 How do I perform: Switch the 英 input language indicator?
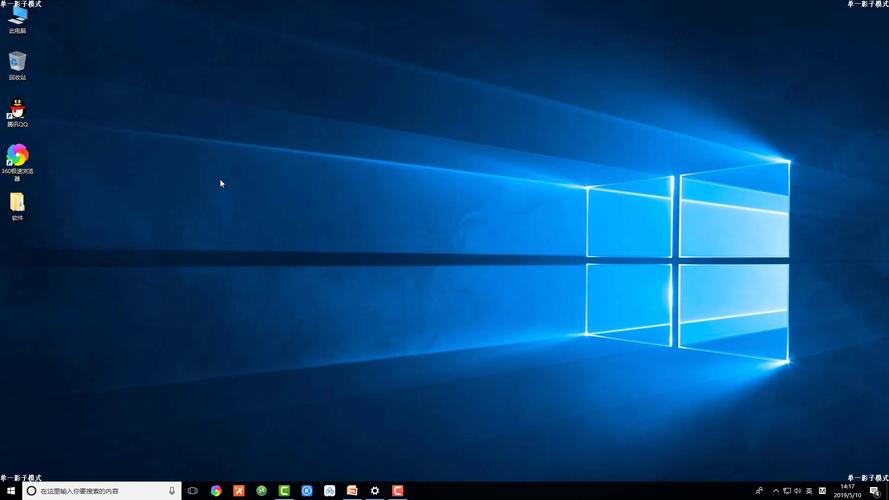(x=809, y=491)
